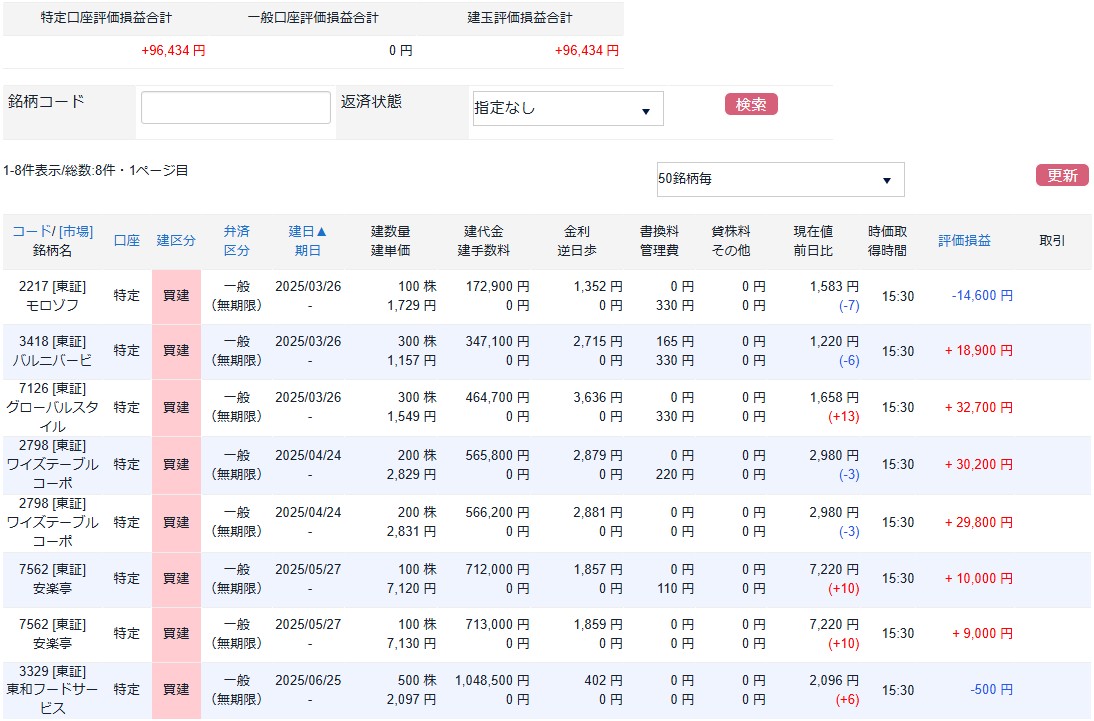Click the -500 円 valuation loss

pos(991,690)
